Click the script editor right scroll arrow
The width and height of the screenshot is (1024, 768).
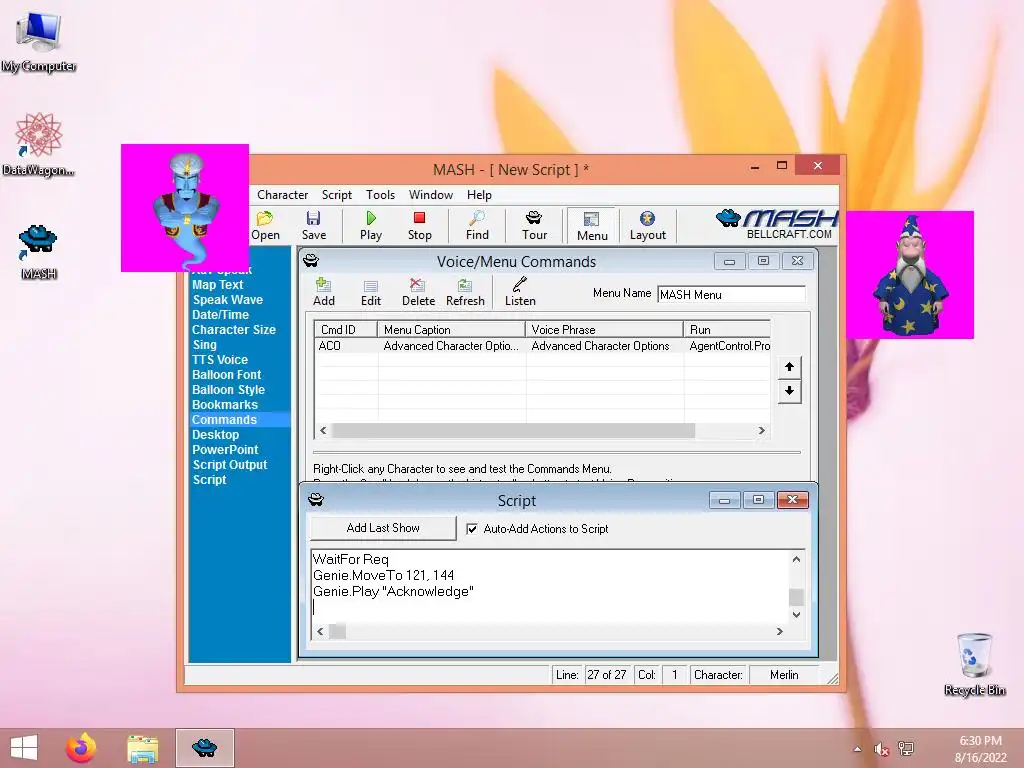(x=779, y=632)
